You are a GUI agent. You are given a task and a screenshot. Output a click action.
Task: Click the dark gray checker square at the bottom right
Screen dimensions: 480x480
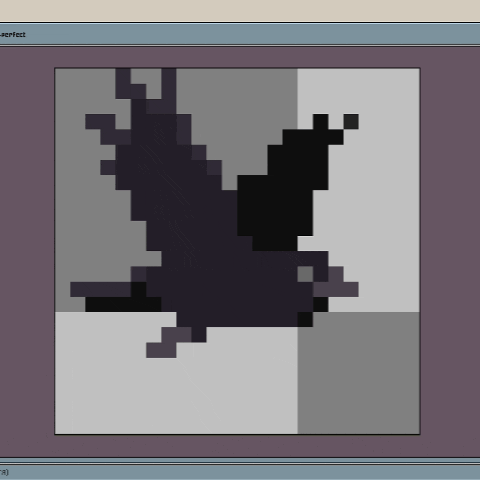pyautogui.click(x=358, y=373)
